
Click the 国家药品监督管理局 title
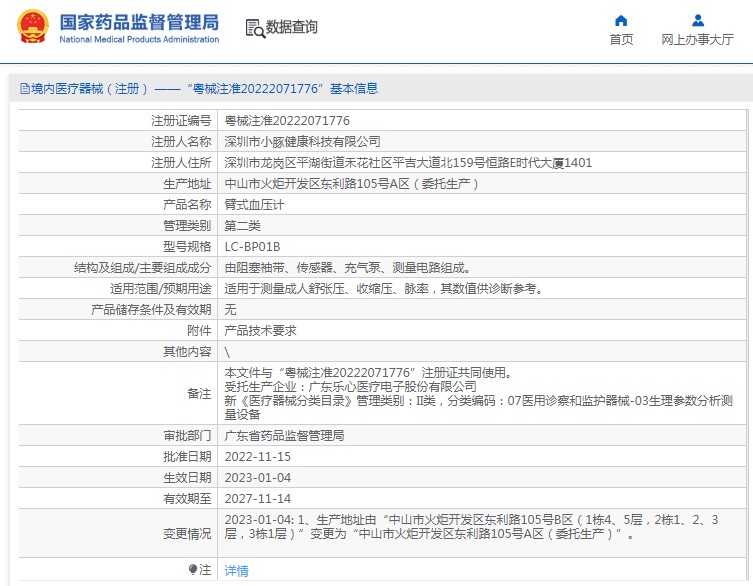[x=139, y=22]
